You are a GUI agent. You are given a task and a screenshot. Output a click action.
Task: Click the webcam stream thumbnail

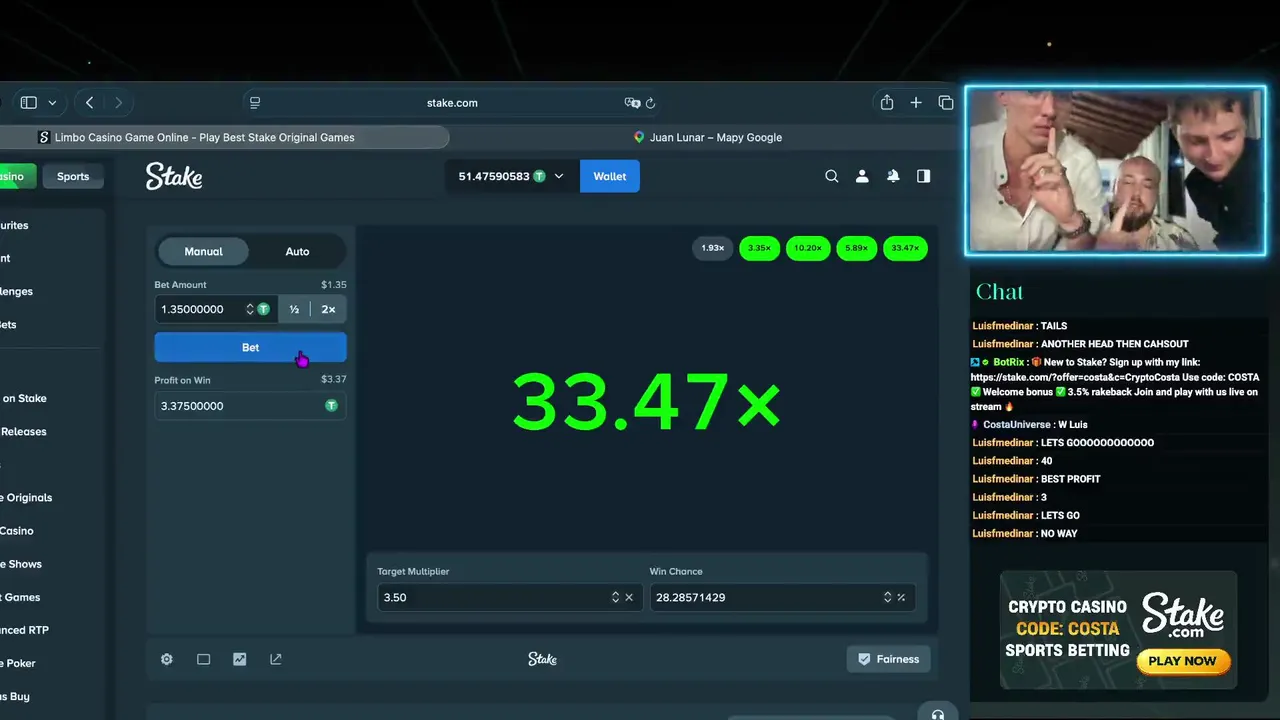point(1115,170)
